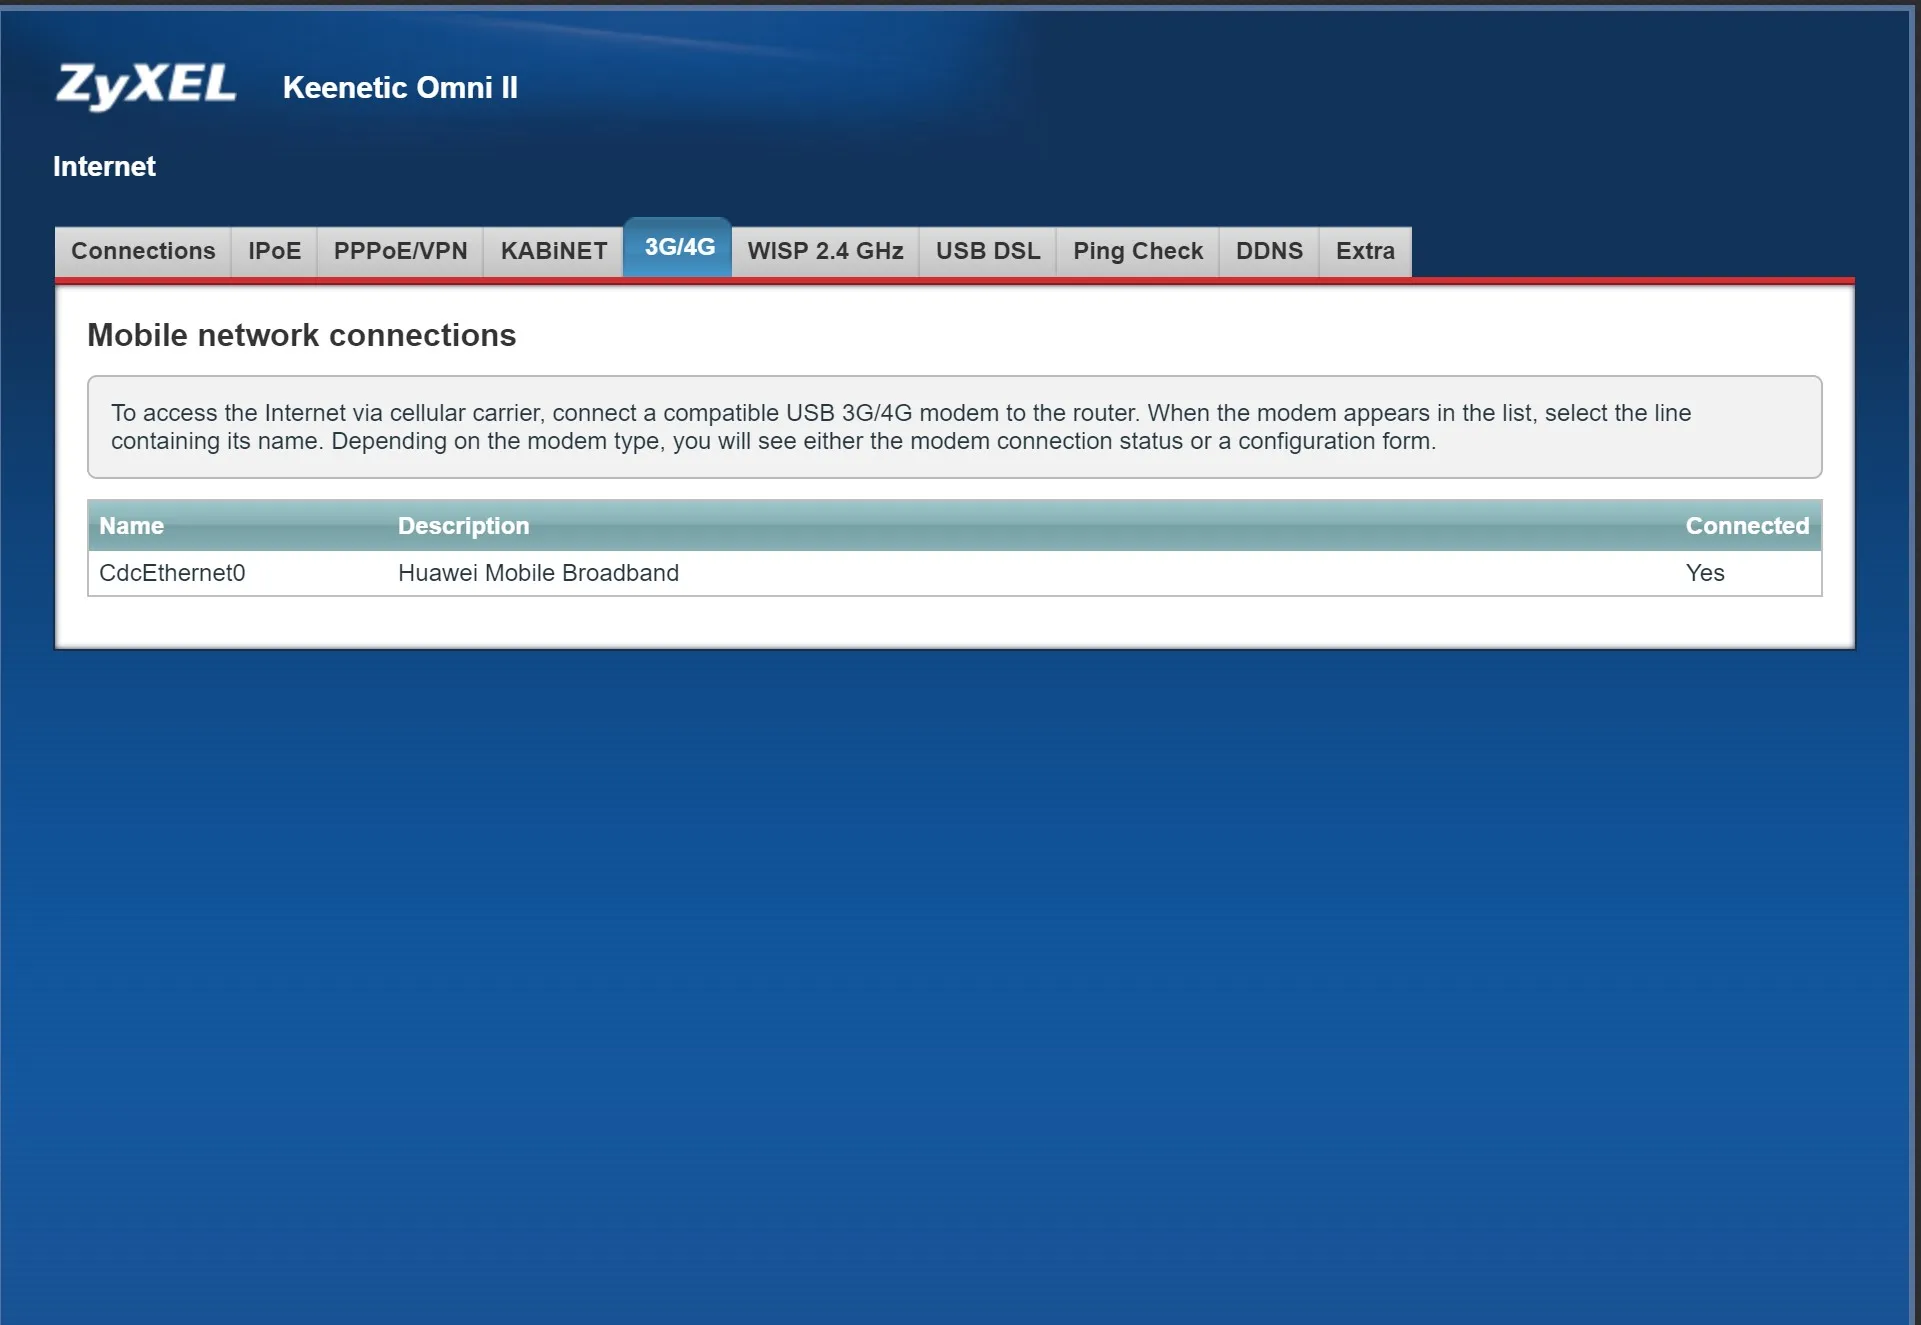Select the CdcEthernet0 modem entry
The image size is (1921, 1325).
172,573
